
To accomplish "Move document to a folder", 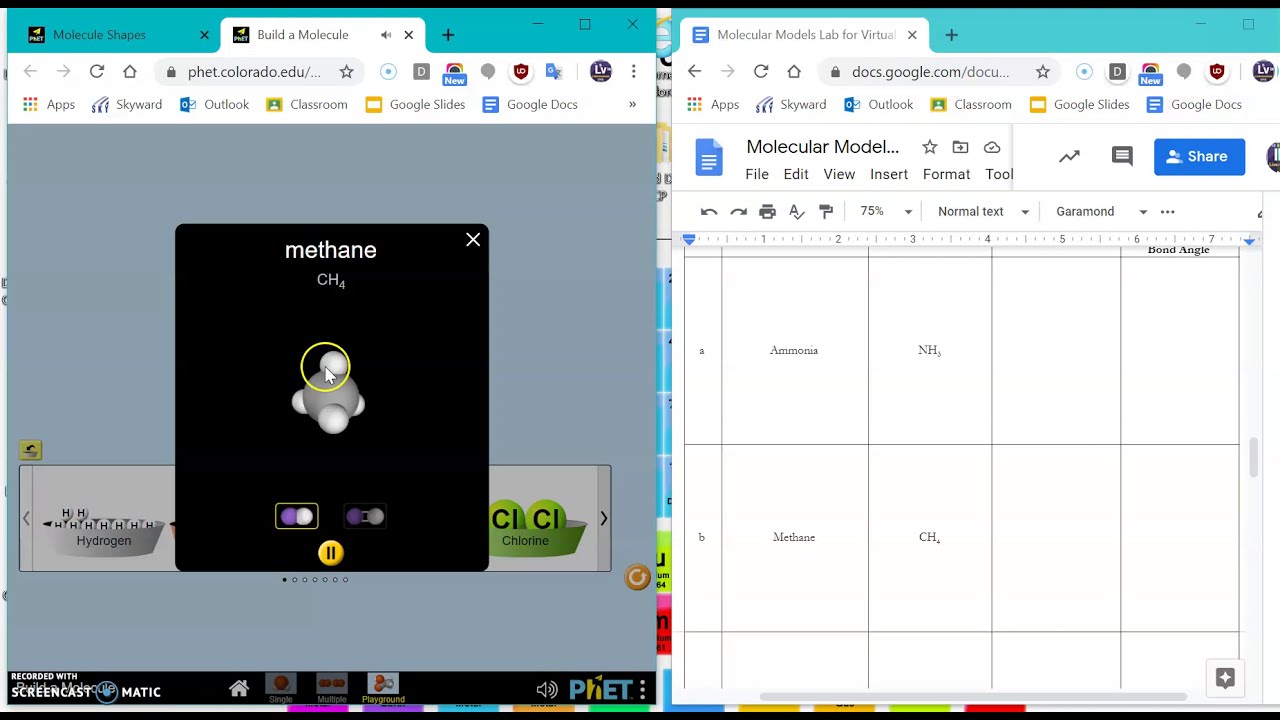I will tap(960, 147).
